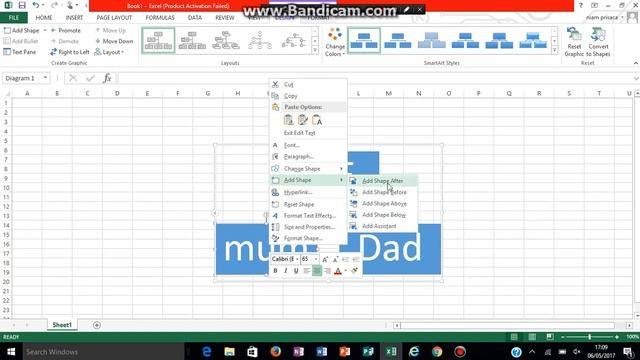This screenshot has width=640, height=360.
Task: Choose Hyperlink... from context menu
Action: pos(308,192)
